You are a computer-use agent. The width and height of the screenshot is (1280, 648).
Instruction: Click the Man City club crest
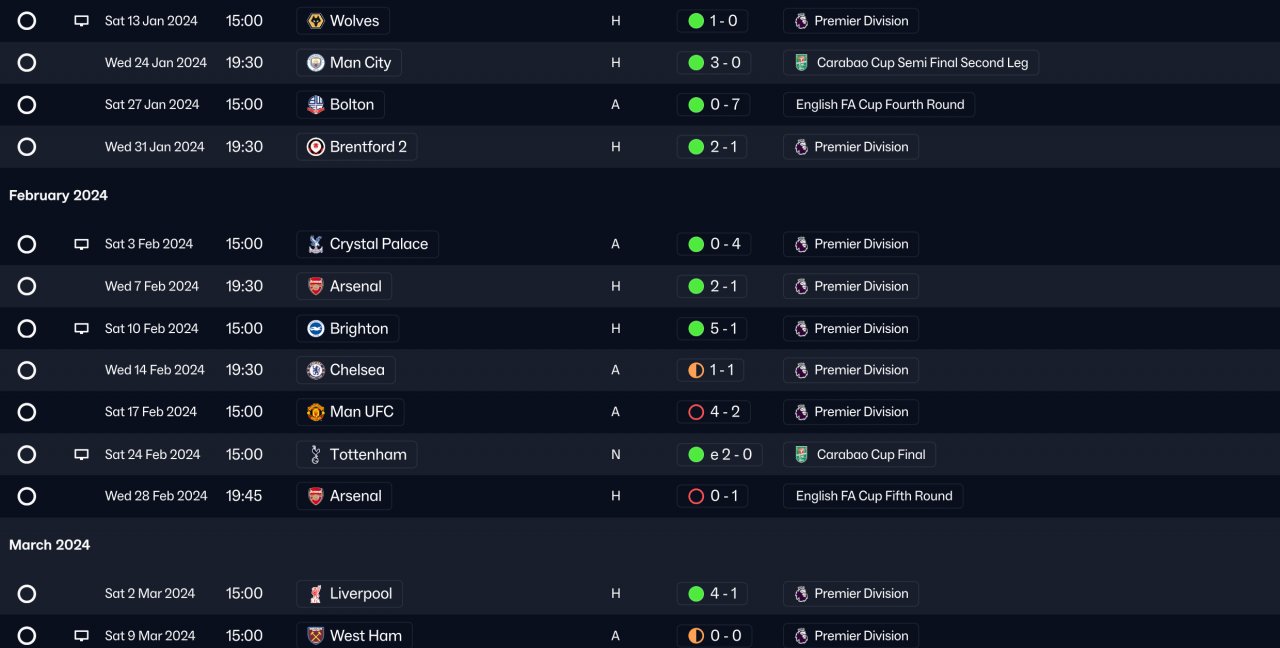tap(315, 63)
